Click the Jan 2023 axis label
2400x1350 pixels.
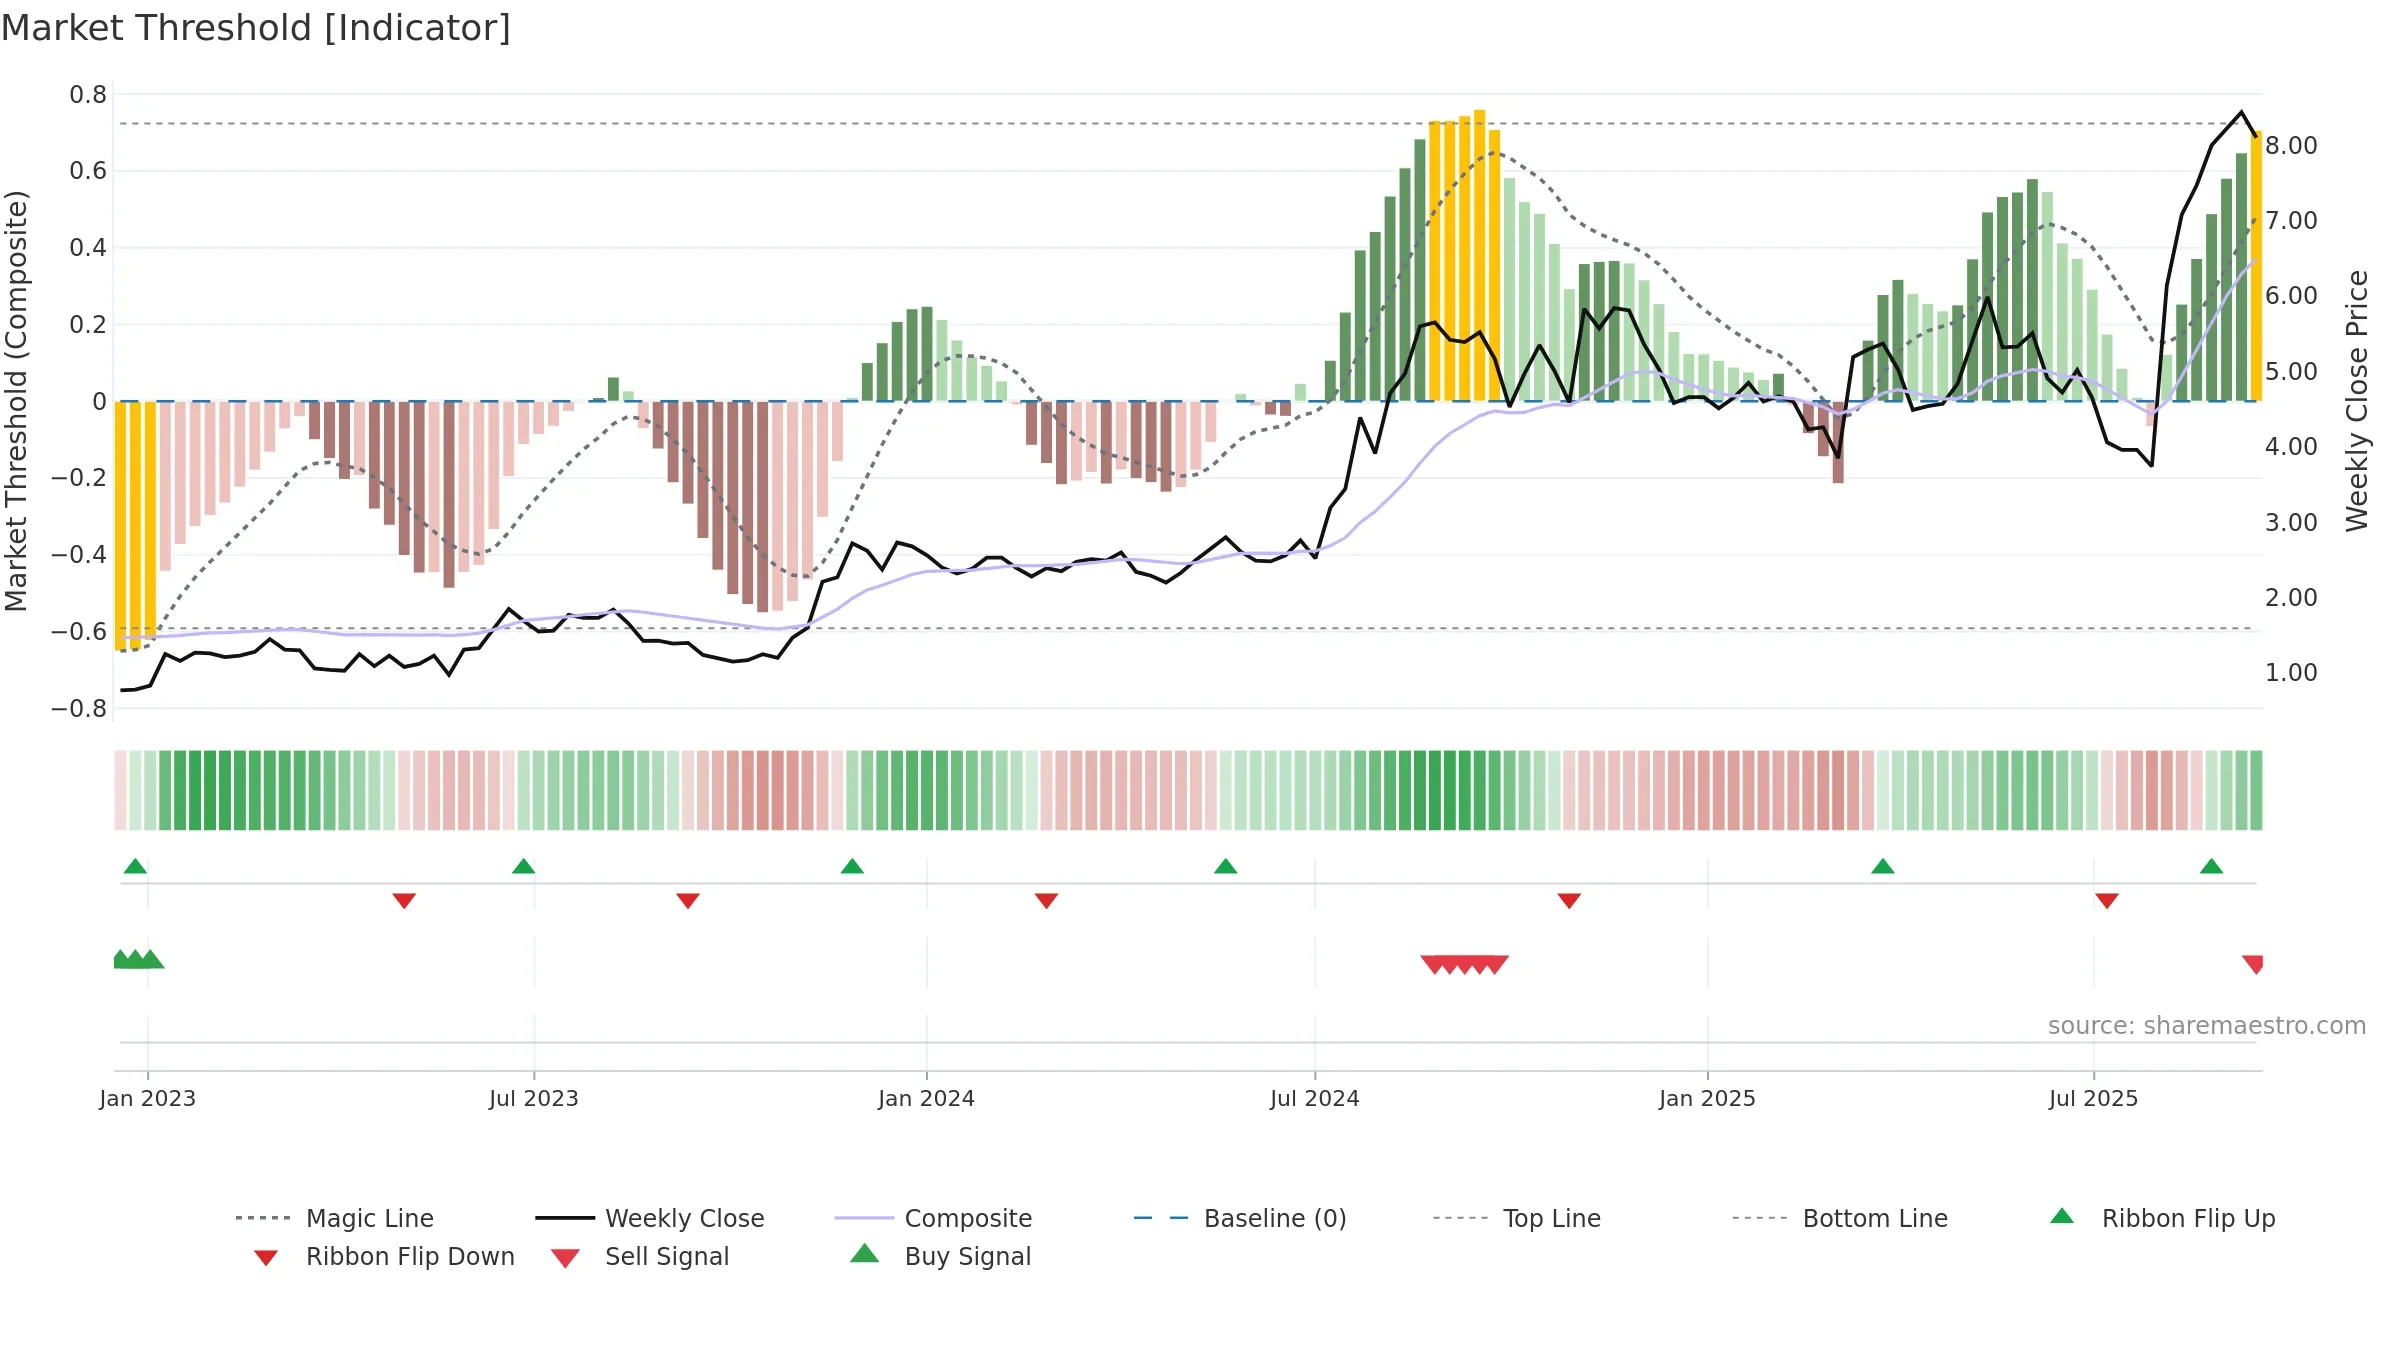[148, 1098]
